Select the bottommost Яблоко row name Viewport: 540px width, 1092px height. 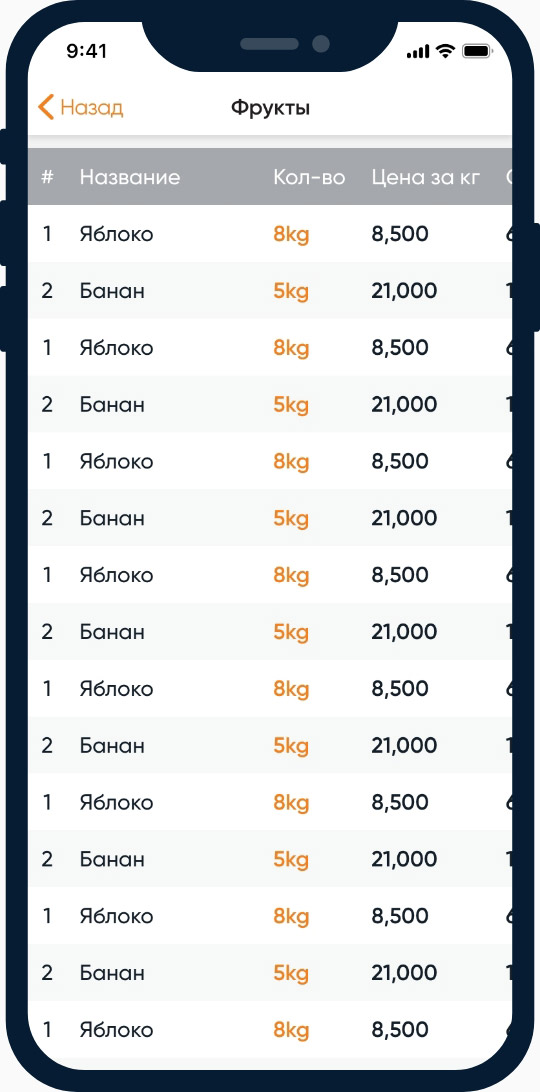116,1029
